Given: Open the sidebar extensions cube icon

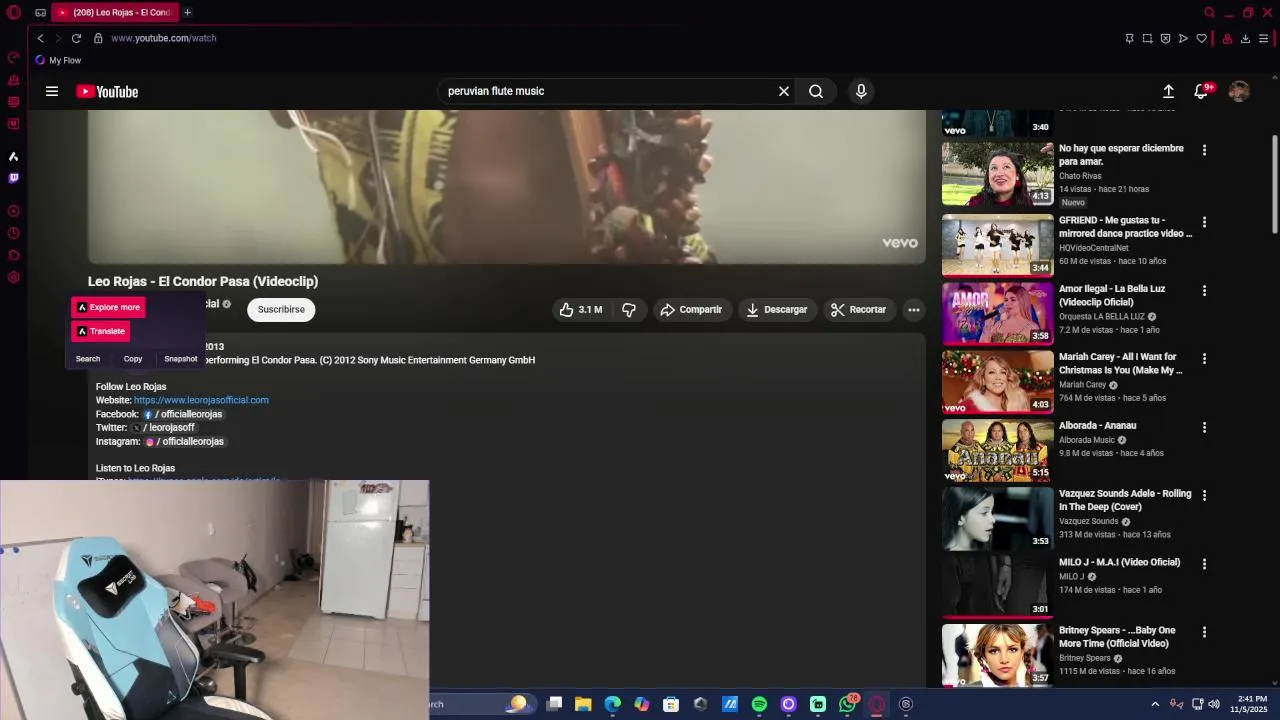Looking at the screenshot, I should pyautogui.click(x=13, y=255).
